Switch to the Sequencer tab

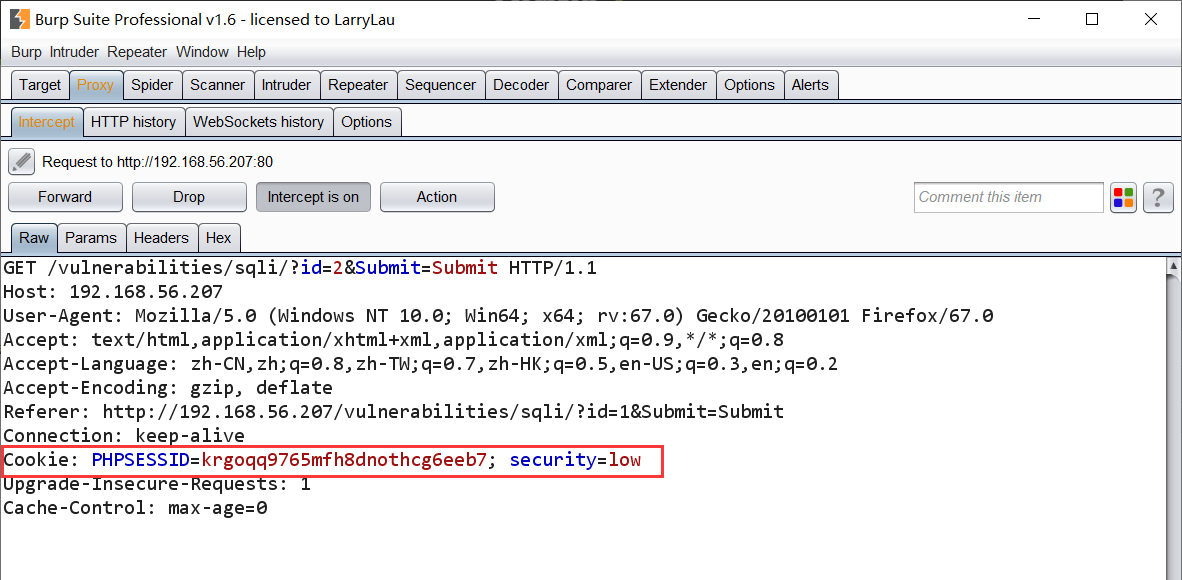point(440,85)
